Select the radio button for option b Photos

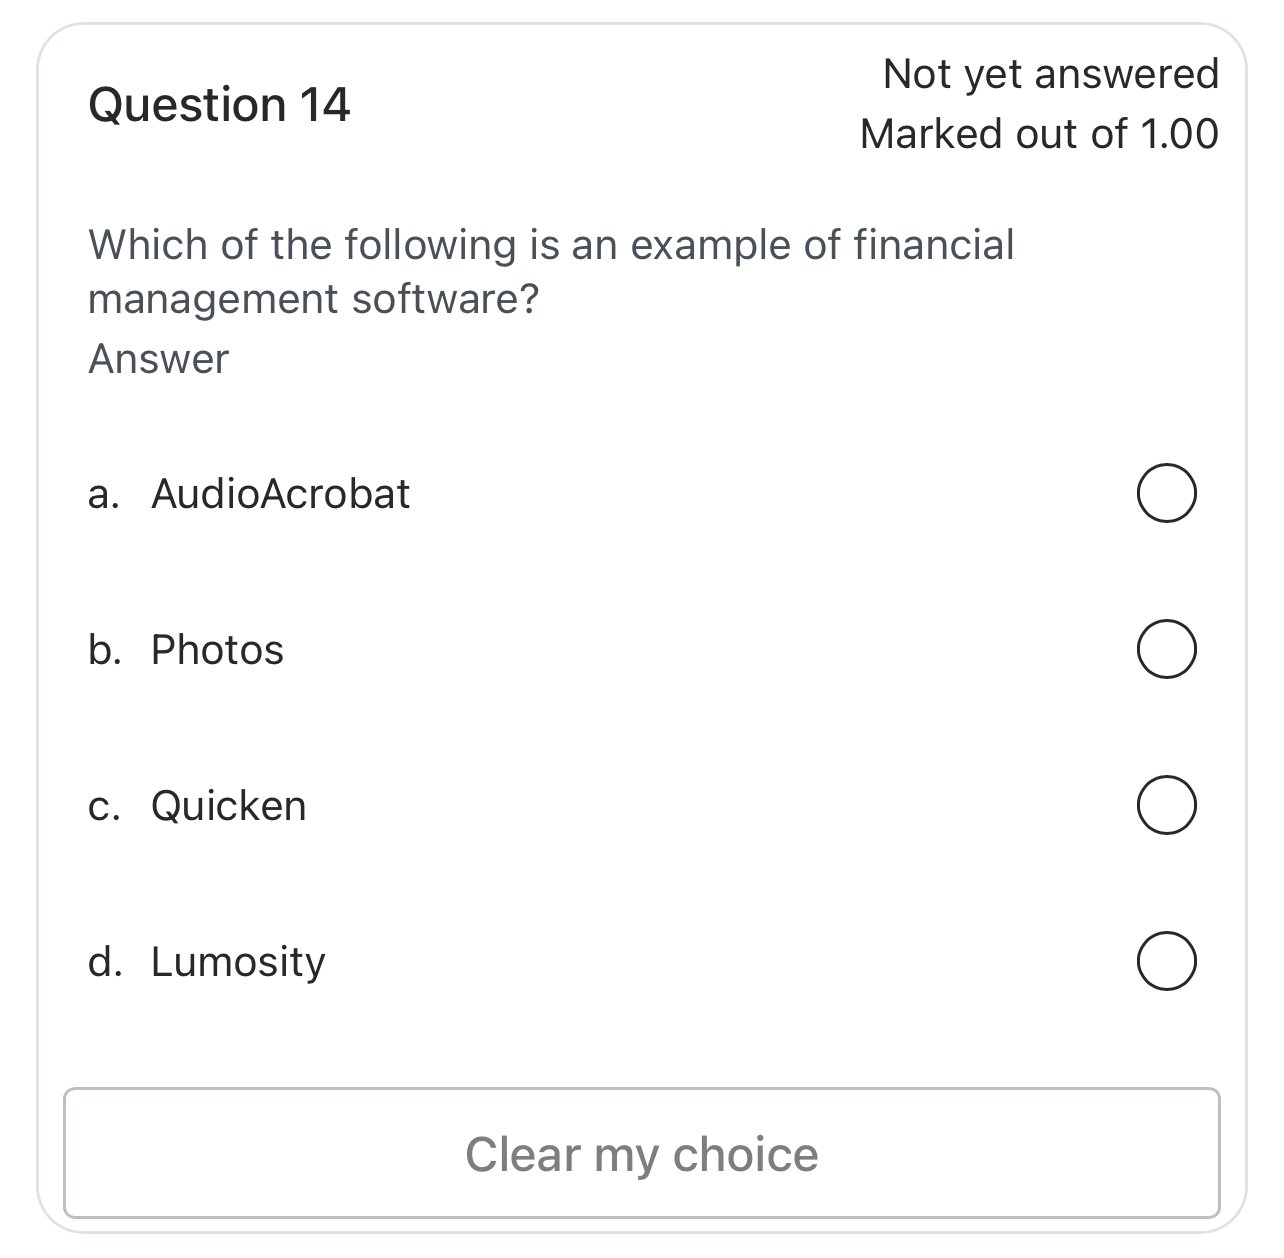tap(1166, 648)
